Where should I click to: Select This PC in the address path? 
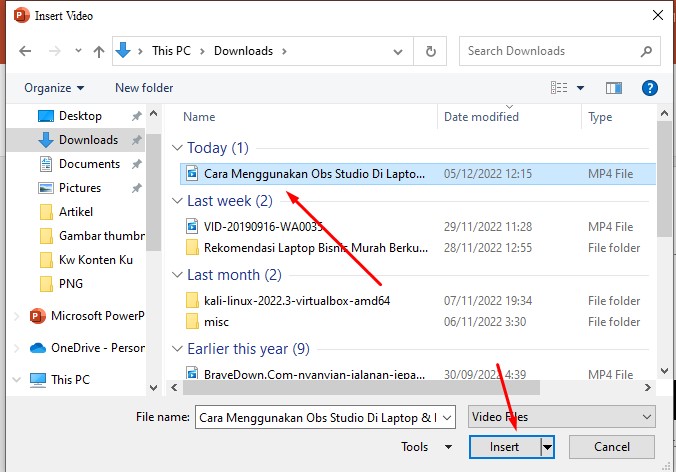point(171,51)
